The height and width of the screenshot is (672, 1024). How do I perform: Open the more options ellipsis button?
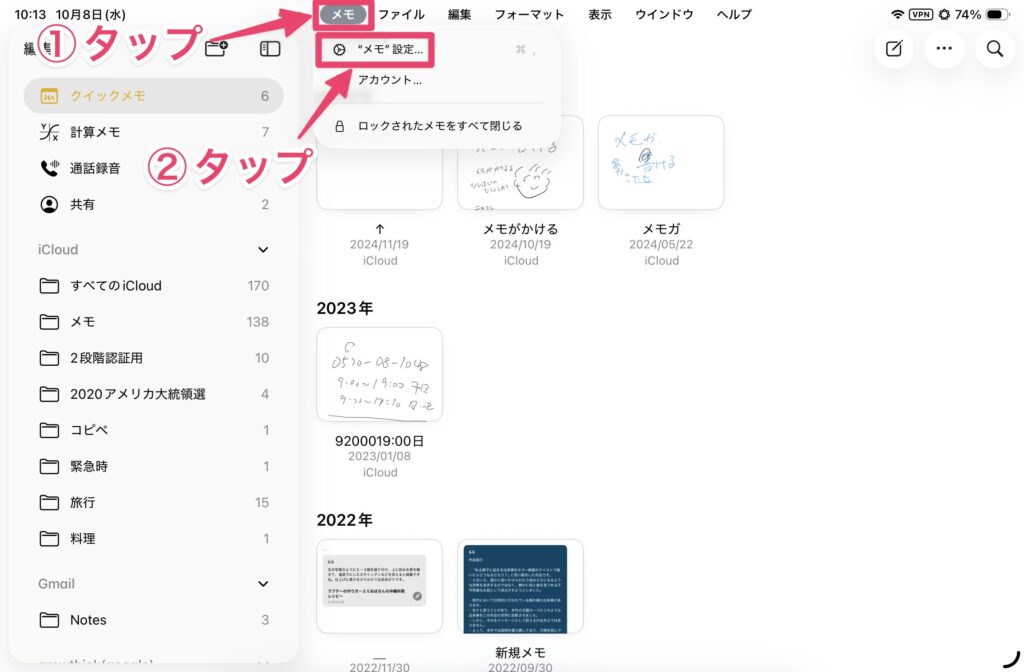point(944,49)
